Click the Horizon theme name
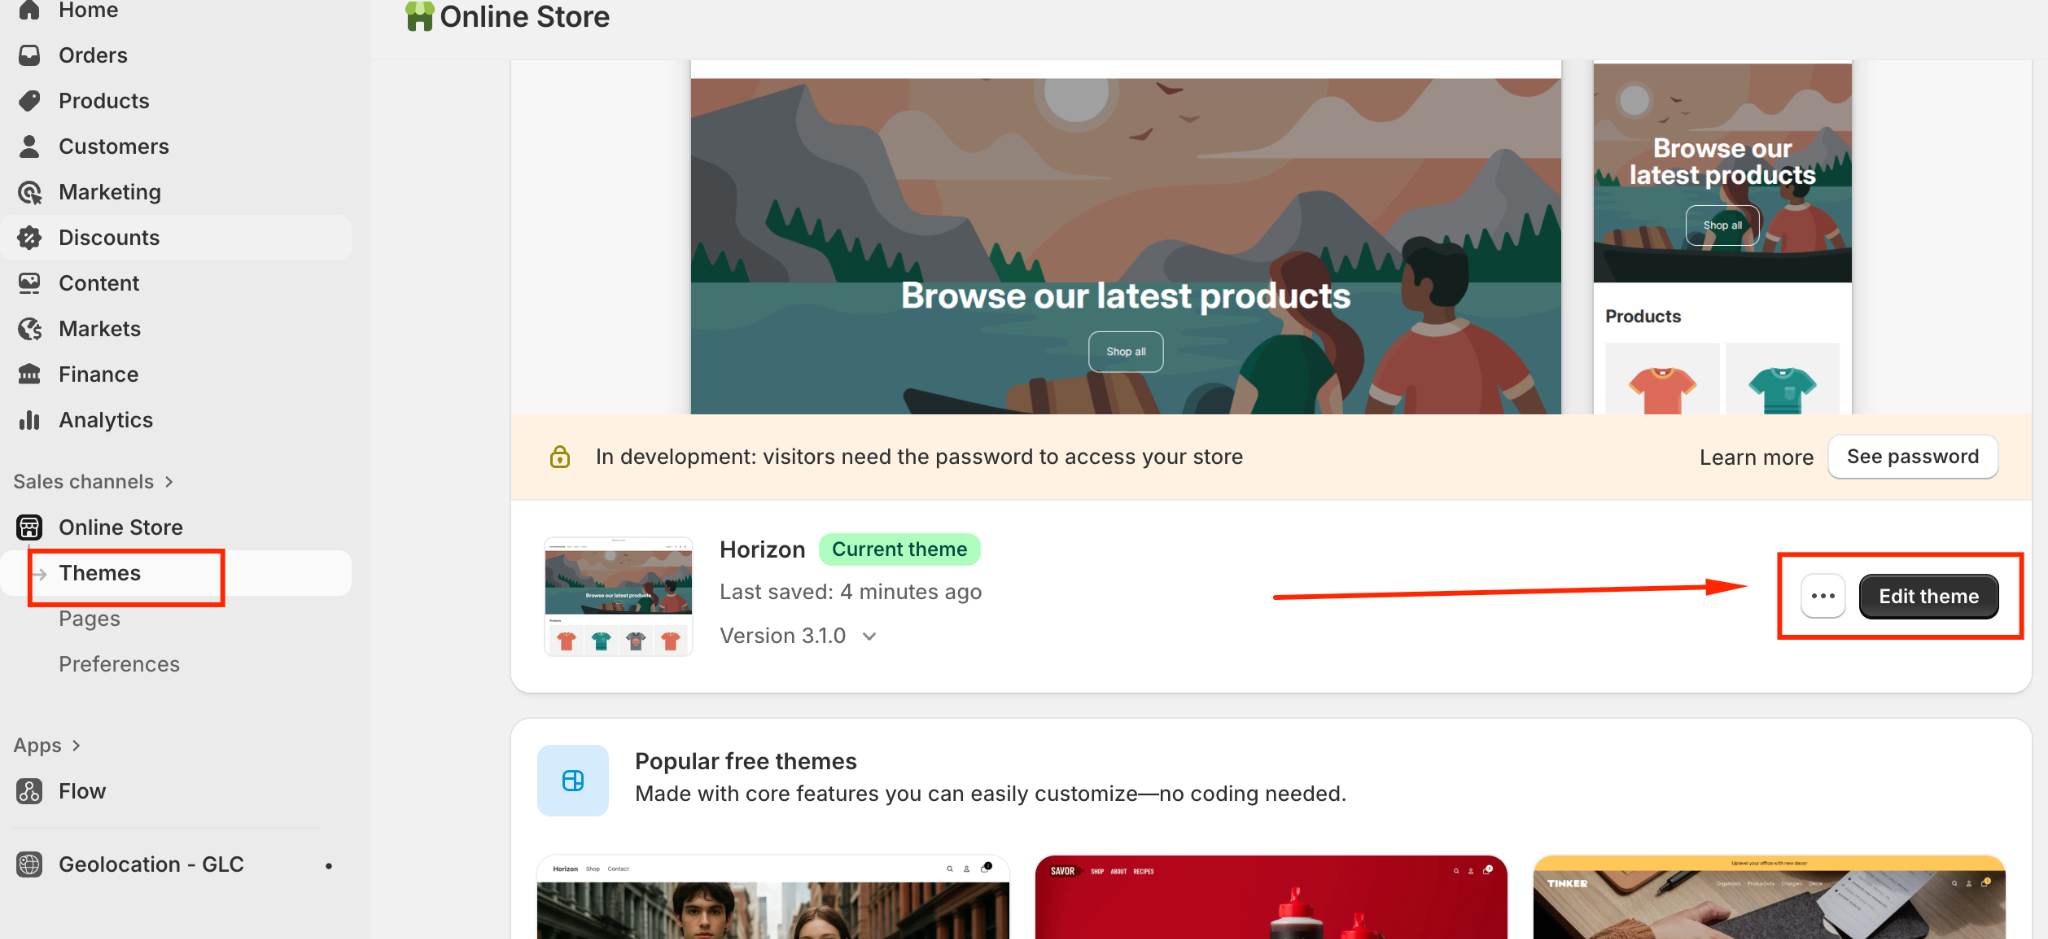Screen dimensions: 2048x939 pos(762,550)
